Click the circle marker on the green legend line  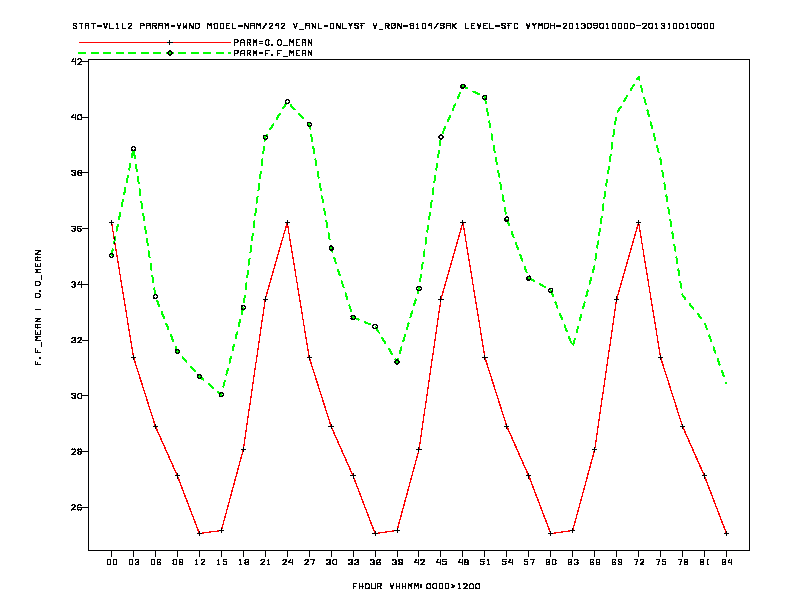tap(170, 53)
